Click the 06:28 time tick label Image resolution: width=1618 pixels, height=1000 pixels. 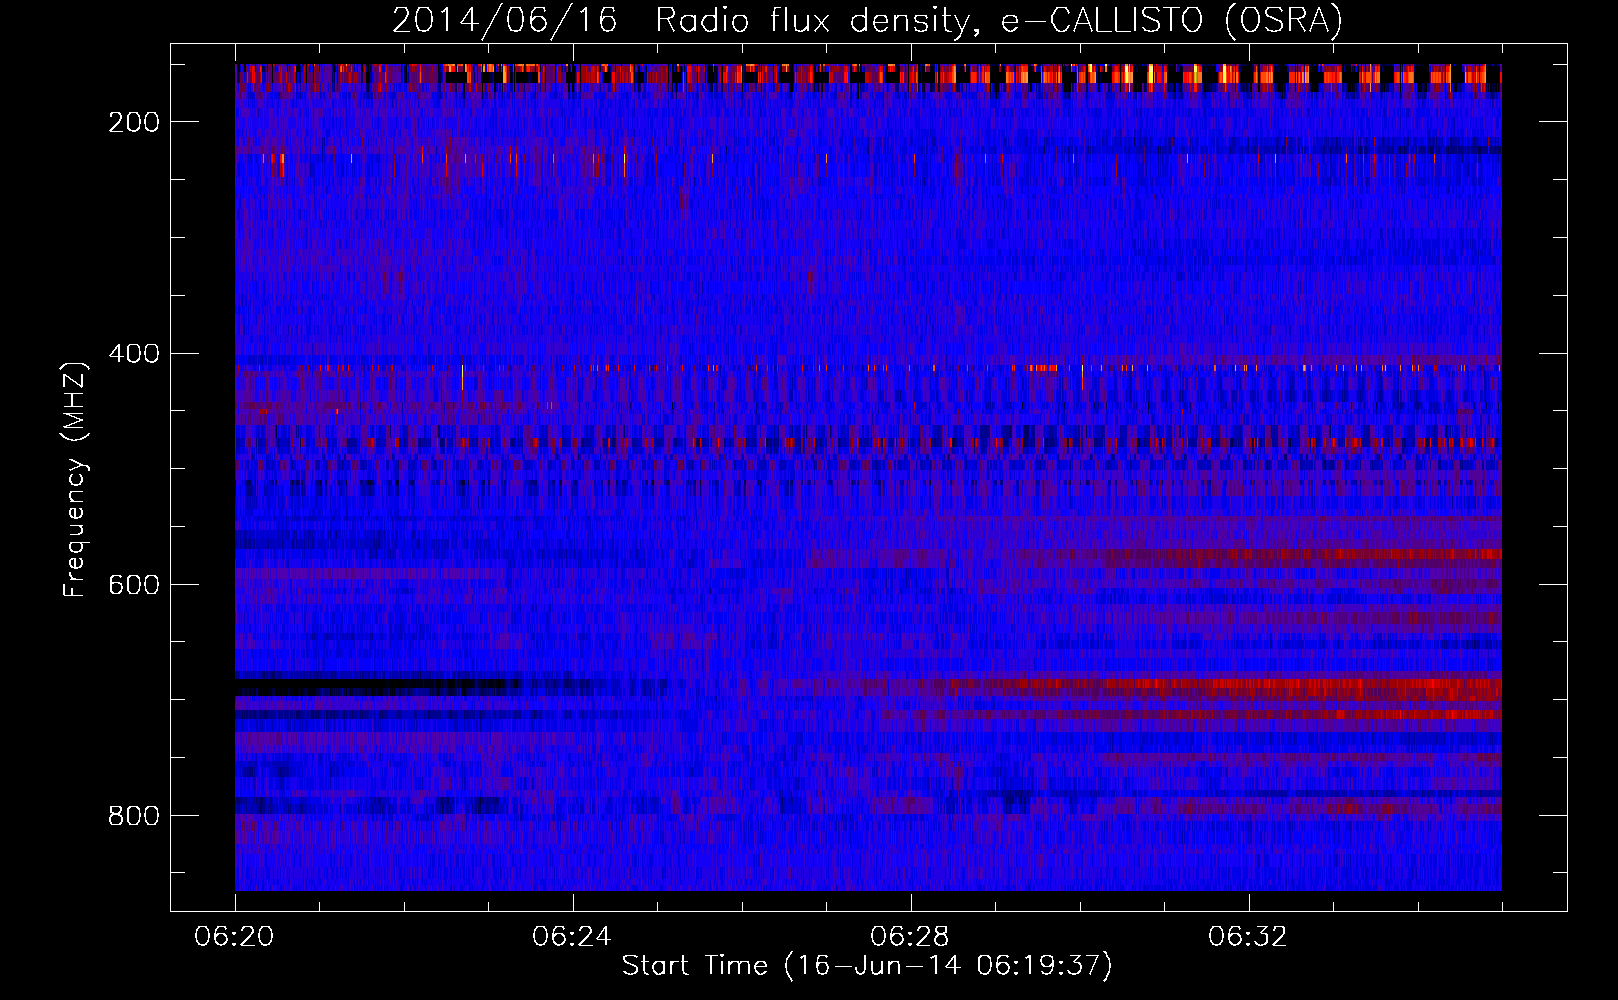coord(910,937)
